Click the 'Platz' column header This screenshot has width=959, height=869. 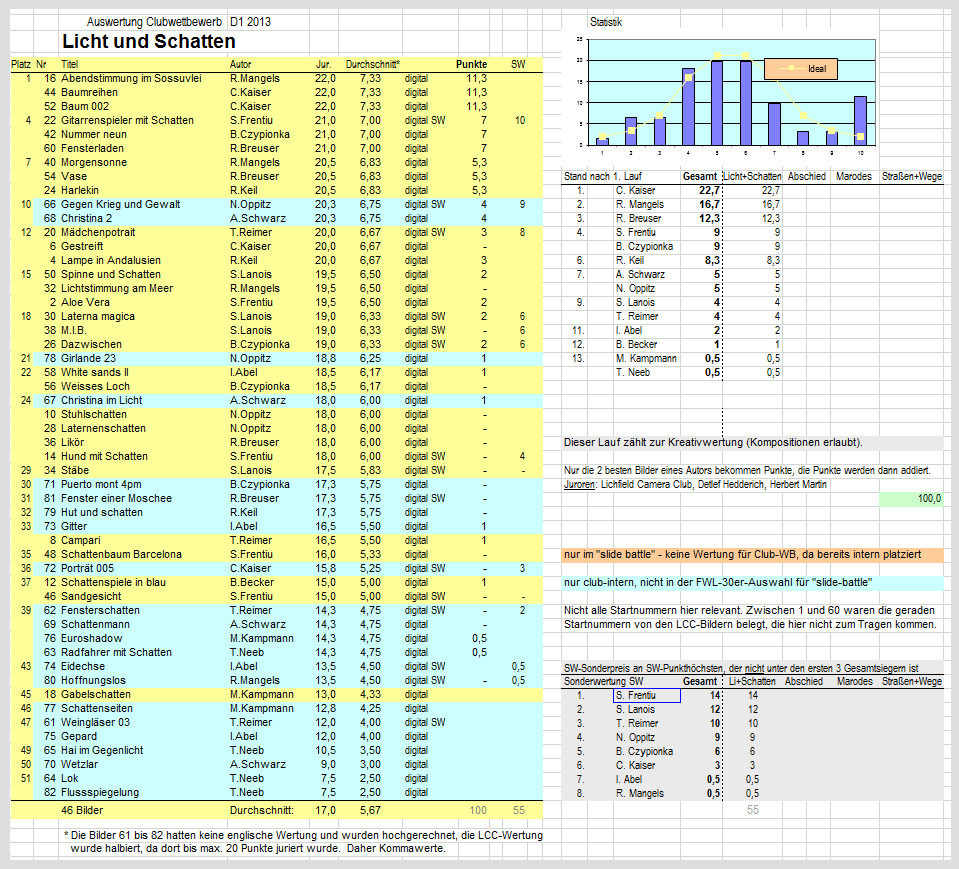point(21,64)
